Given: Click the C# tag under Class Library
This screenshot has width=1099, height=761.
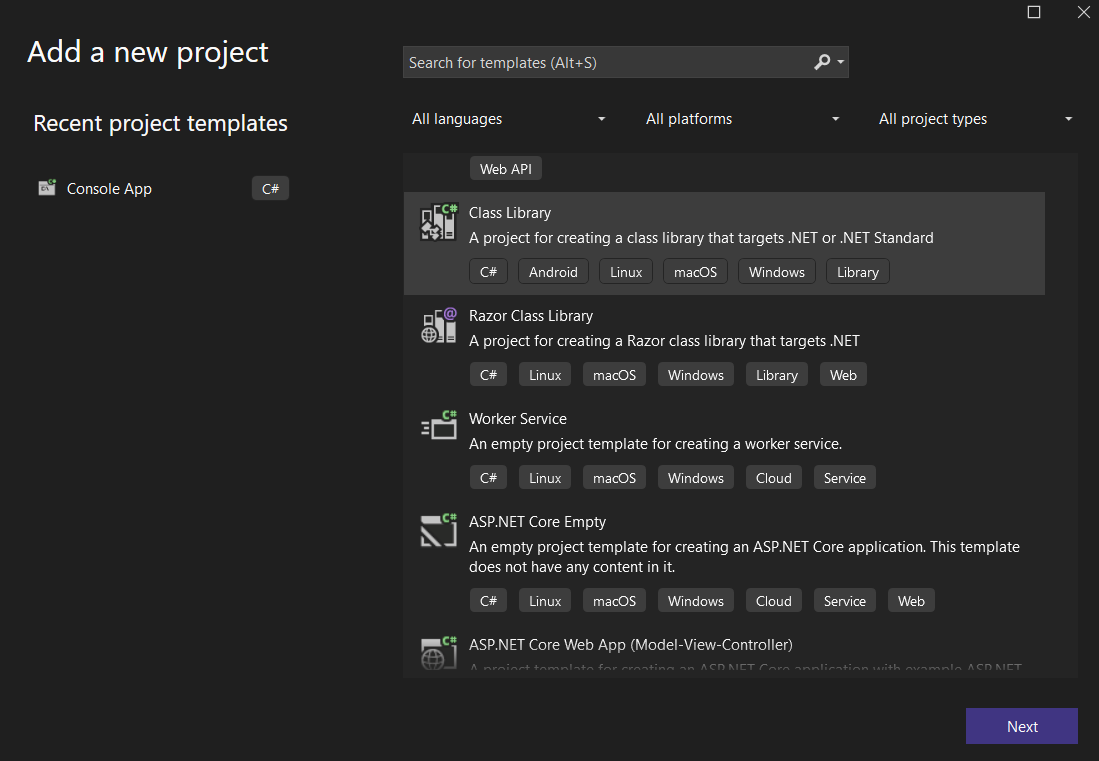Looking at the screenshot, I should click(x=488, y=272).
